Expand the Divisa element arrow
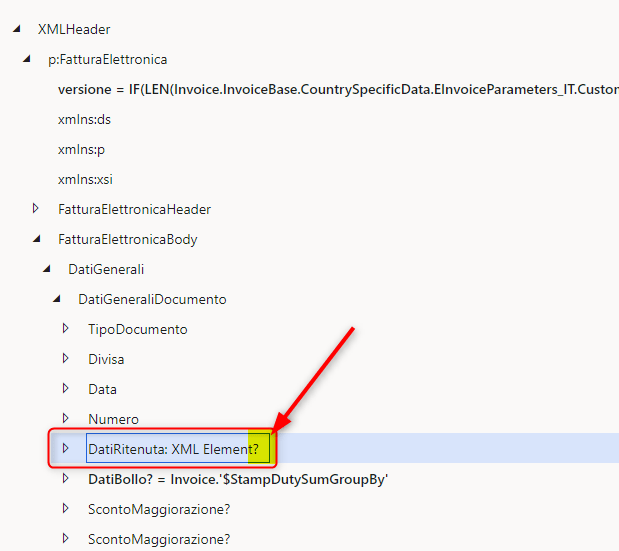Image resolution: width=619 pixels, height=551 pixels. (x=66, y=359)
